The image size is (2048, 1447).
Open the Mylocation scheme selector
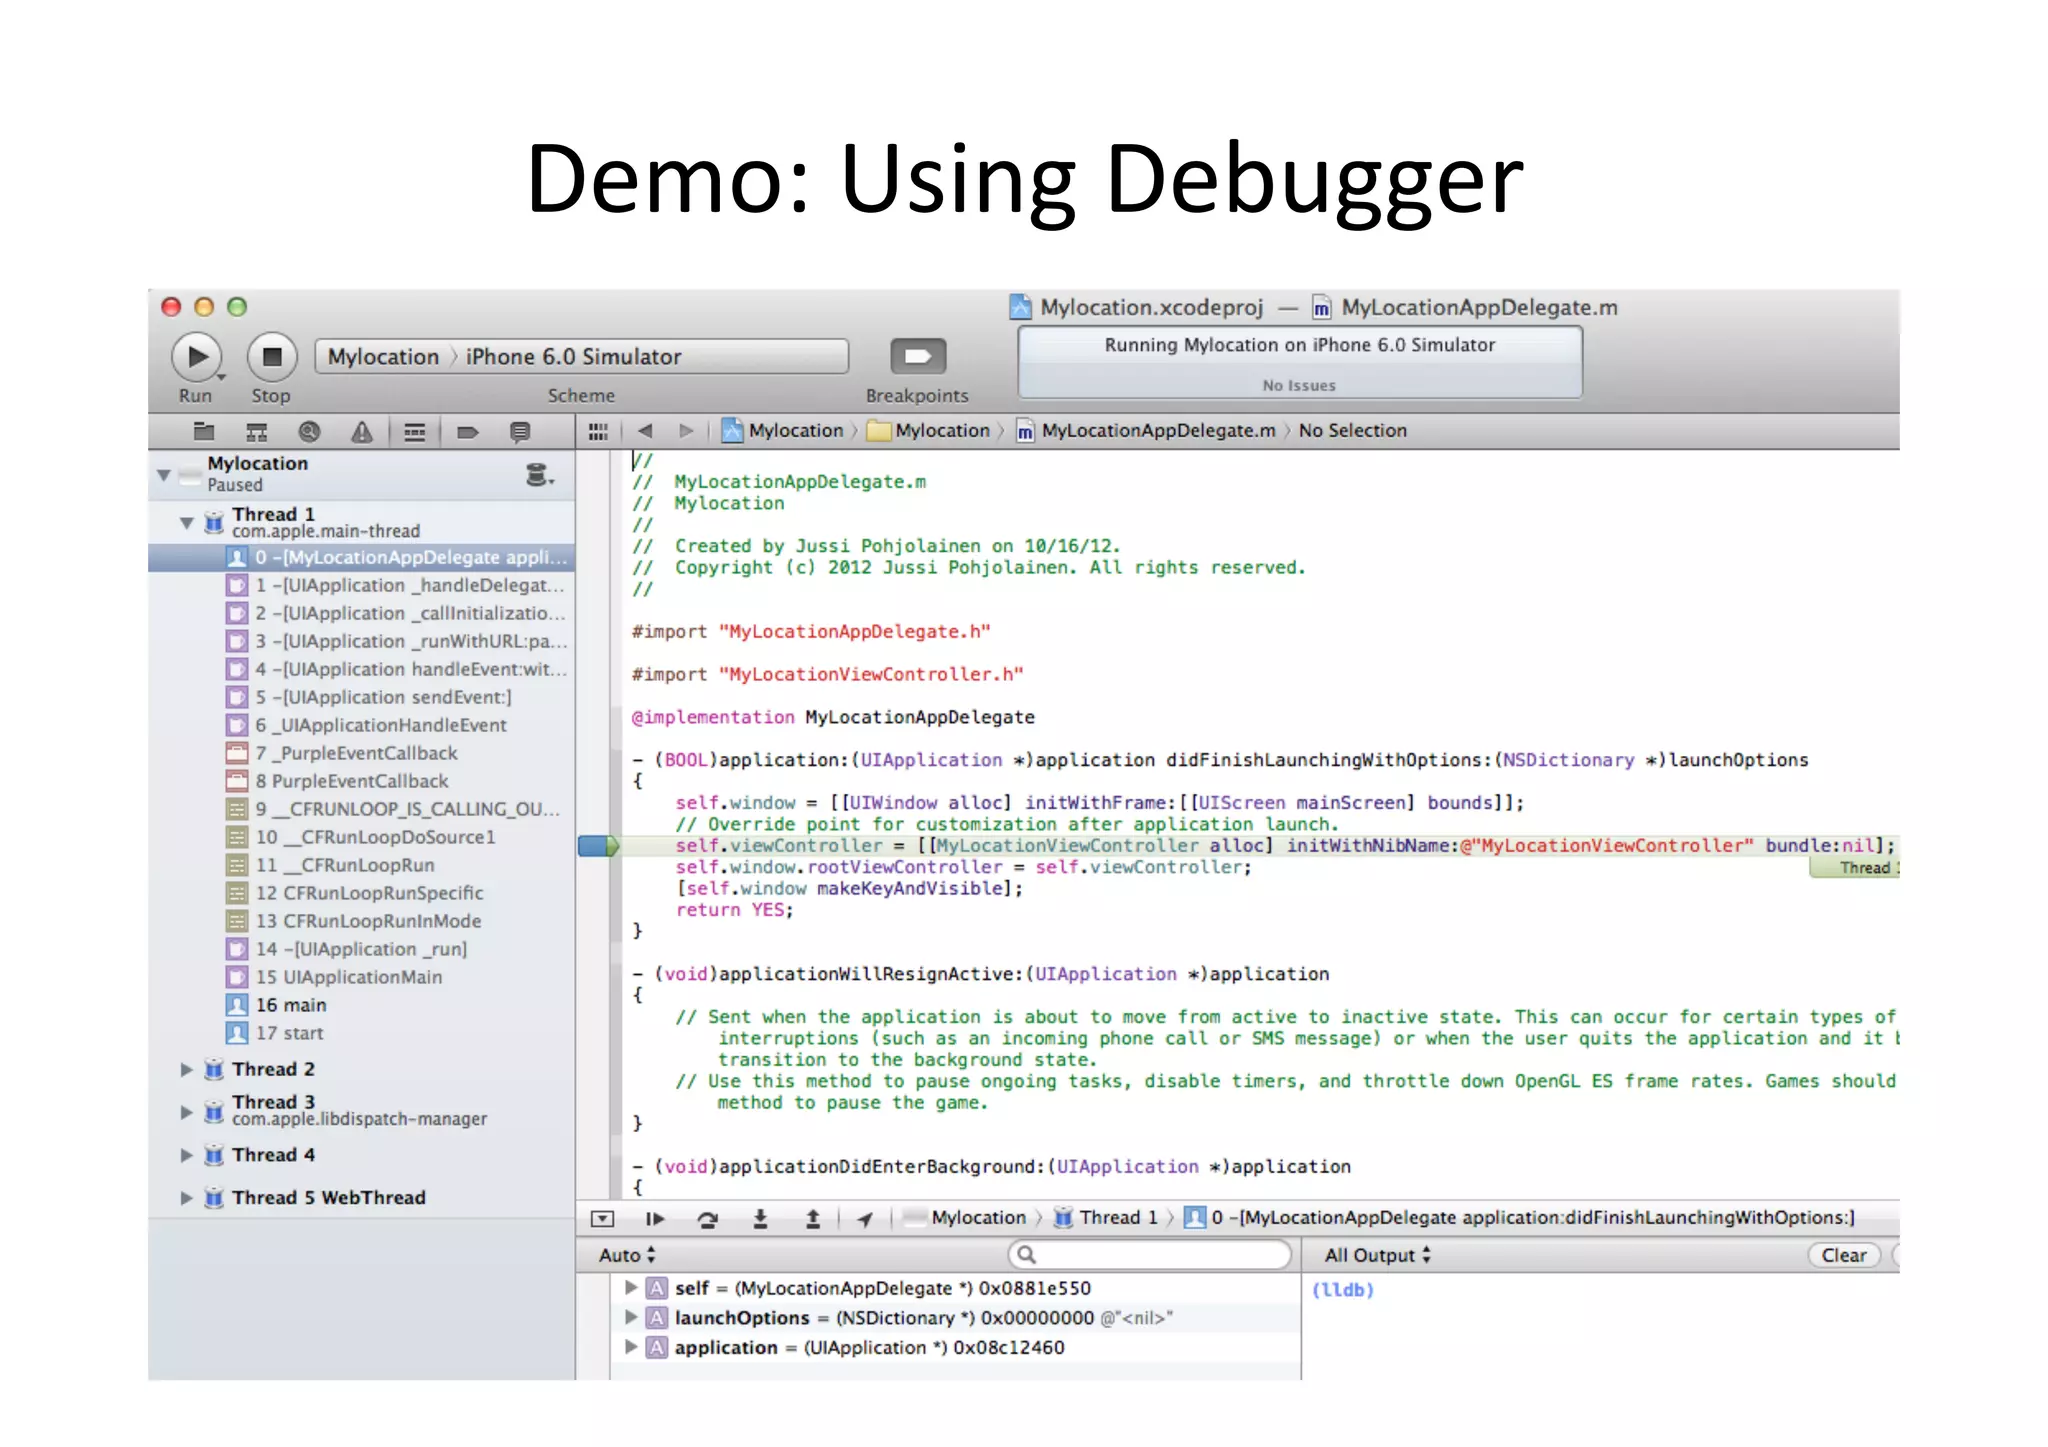pyautogui.click(x=383, y=357)
